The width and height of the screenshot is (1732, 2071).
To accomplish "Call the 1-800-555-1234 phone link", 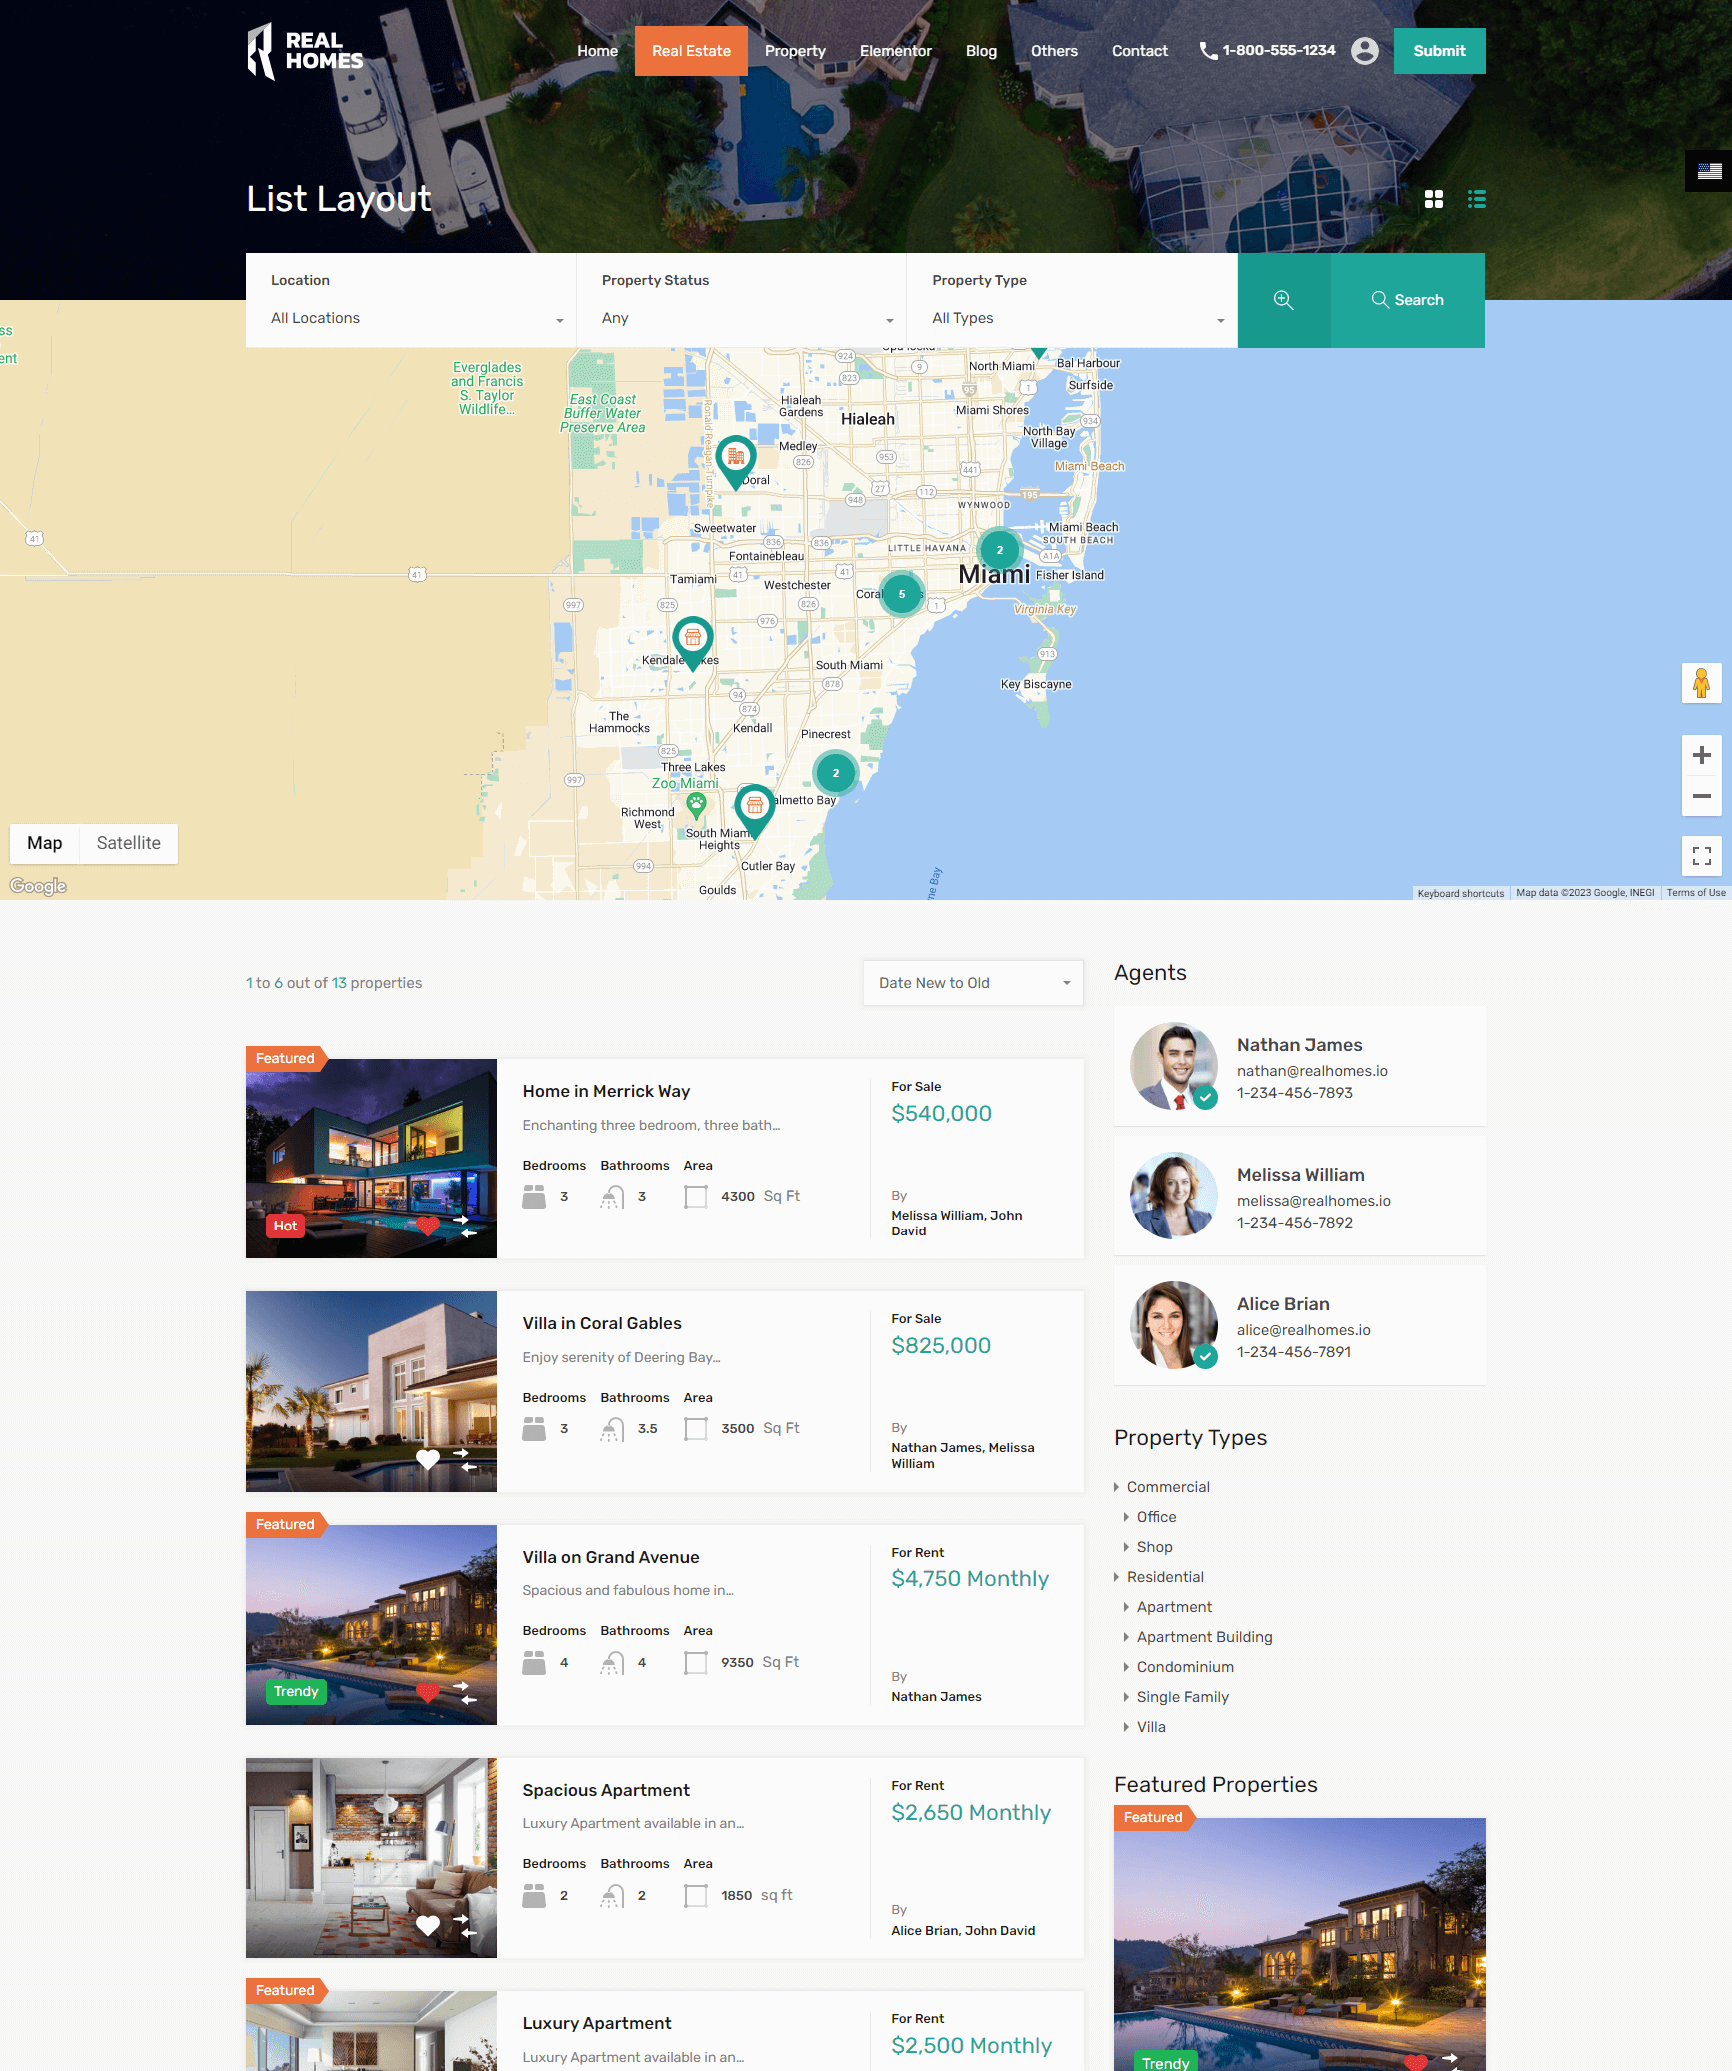I will pyautogui.click(x=1268, y=50).
